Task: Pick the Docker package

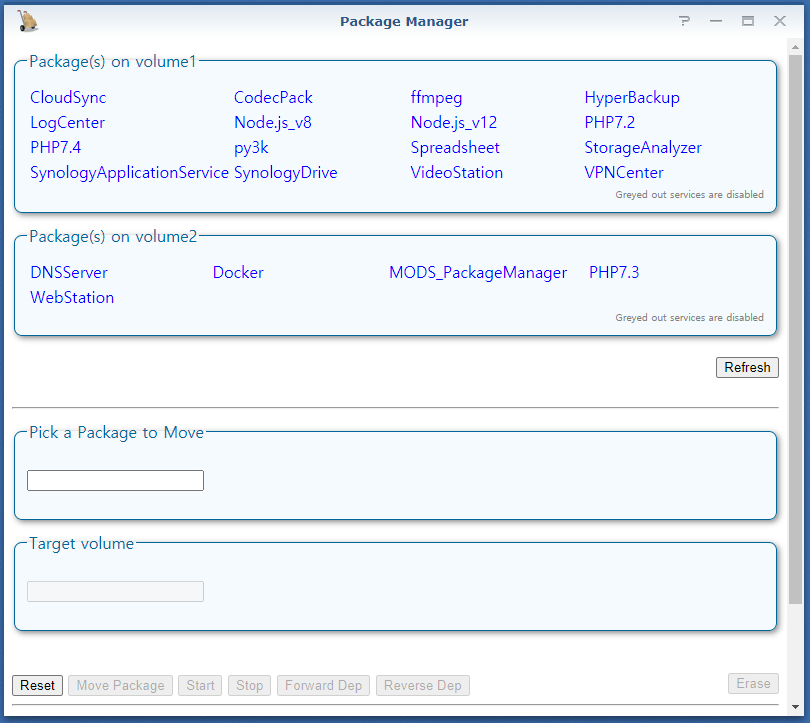Action: pos(238,273)
